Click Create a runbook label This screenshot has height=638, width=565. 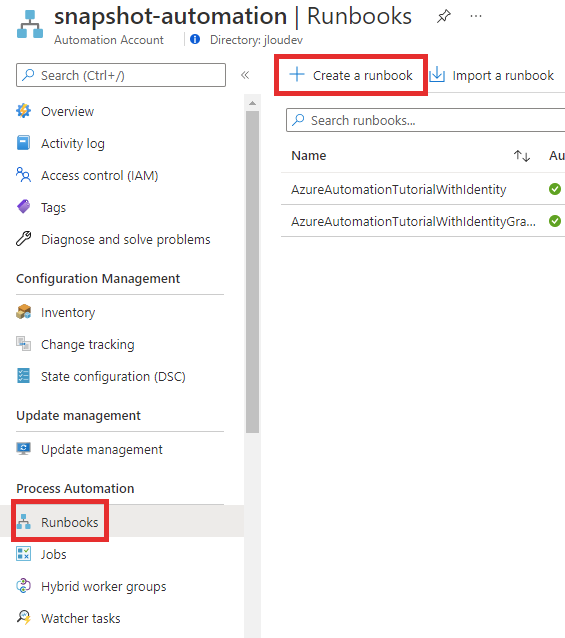coord(363,76)
